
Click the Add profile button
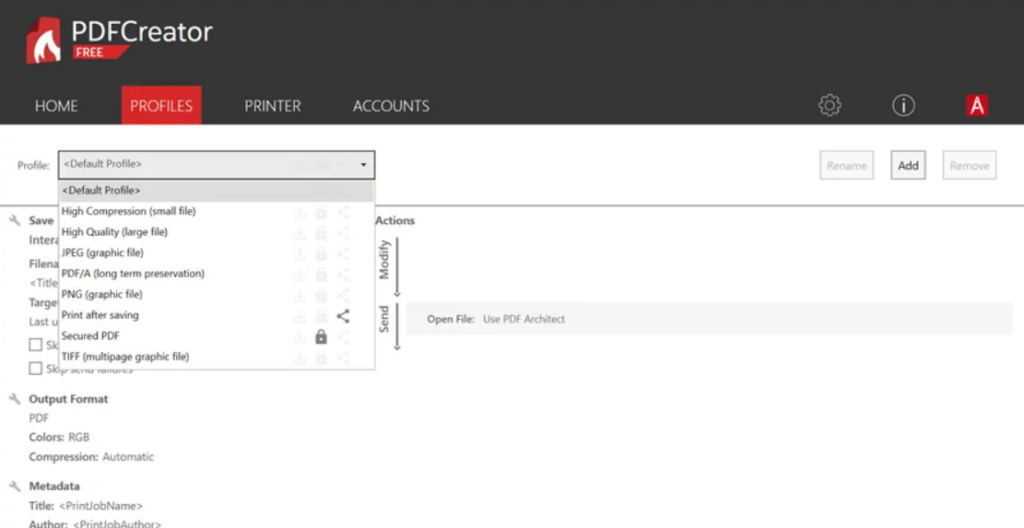(x=908, y=165)
